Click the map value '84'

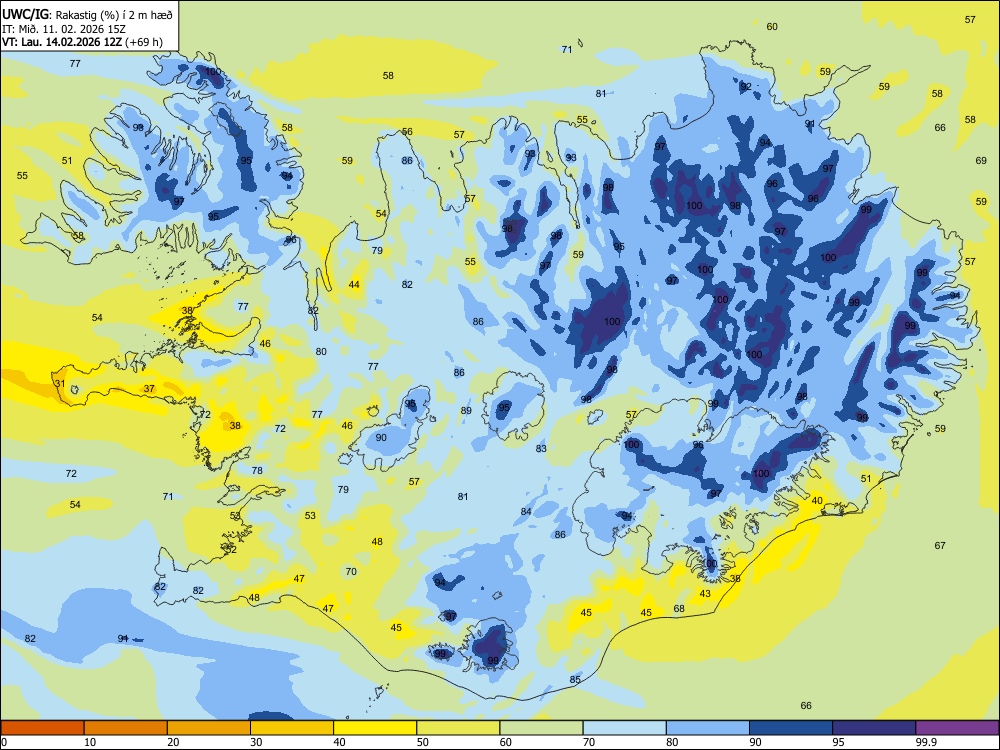[526, 511]
